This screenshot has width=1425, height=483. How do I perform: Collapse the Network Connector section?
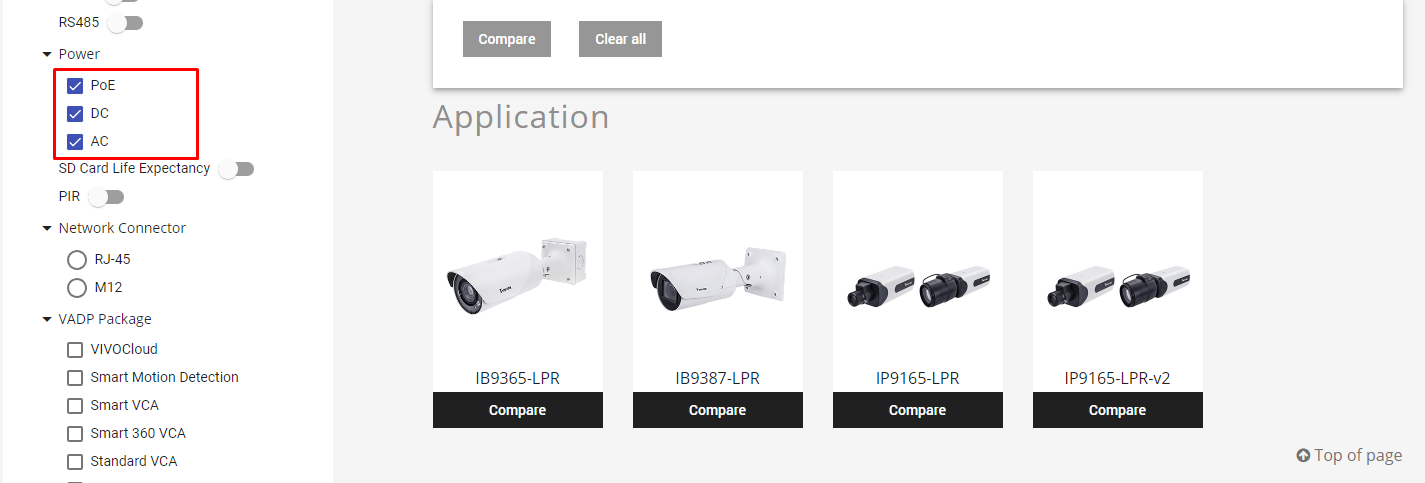47,228
